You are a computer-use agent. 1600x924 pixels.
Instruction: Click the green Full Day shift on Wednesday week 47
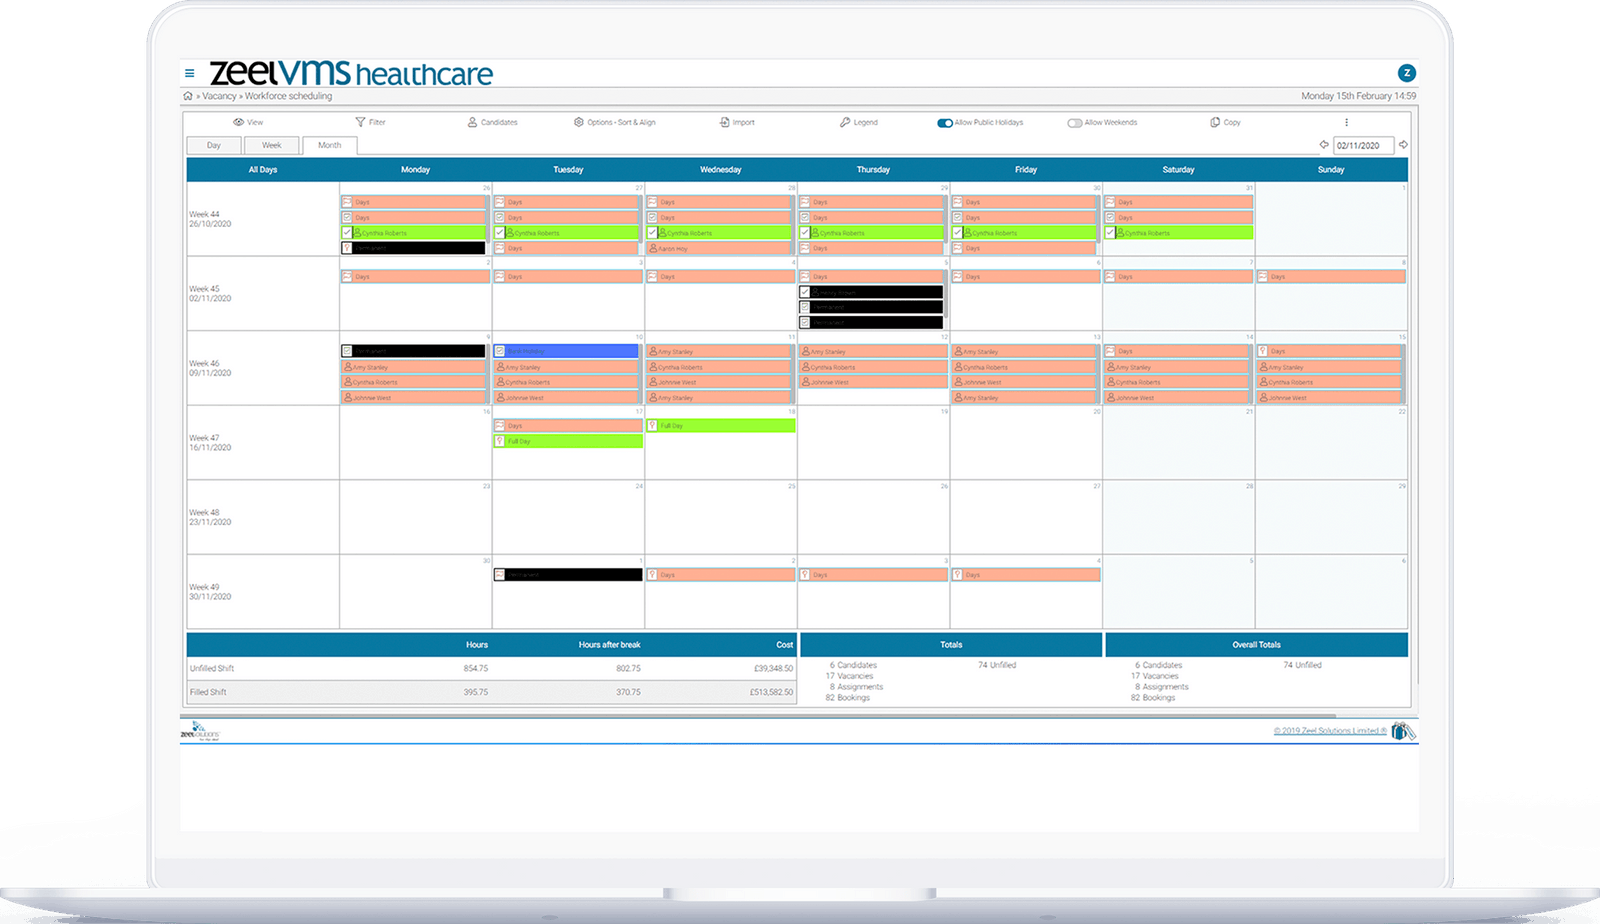pos(718,425)
